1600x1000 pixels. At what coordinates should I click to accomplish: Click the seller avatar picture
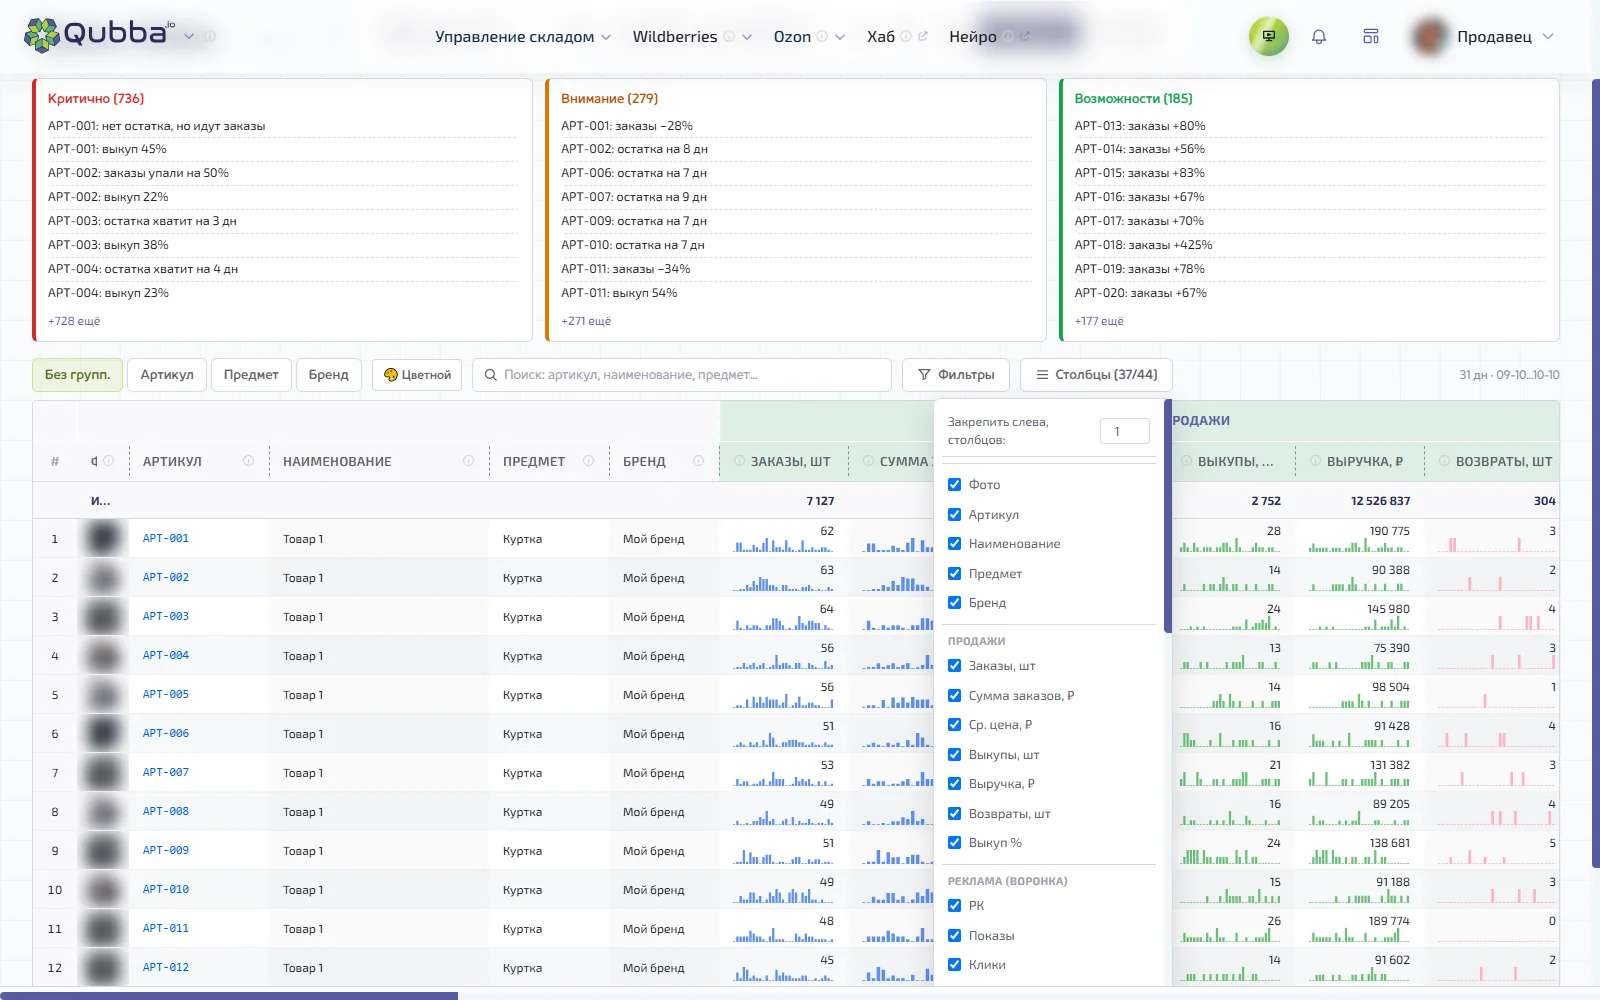point(1430,37)
